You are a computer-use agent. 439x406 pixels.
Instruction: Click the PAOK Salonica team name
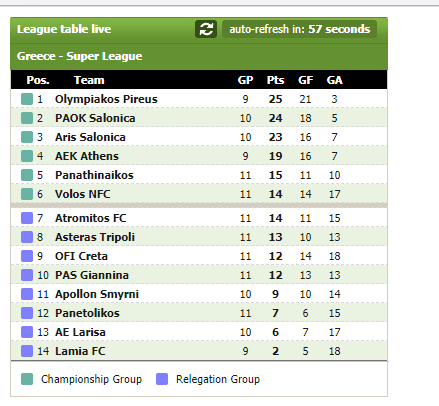pyautogui.click(x=95, y=118)
